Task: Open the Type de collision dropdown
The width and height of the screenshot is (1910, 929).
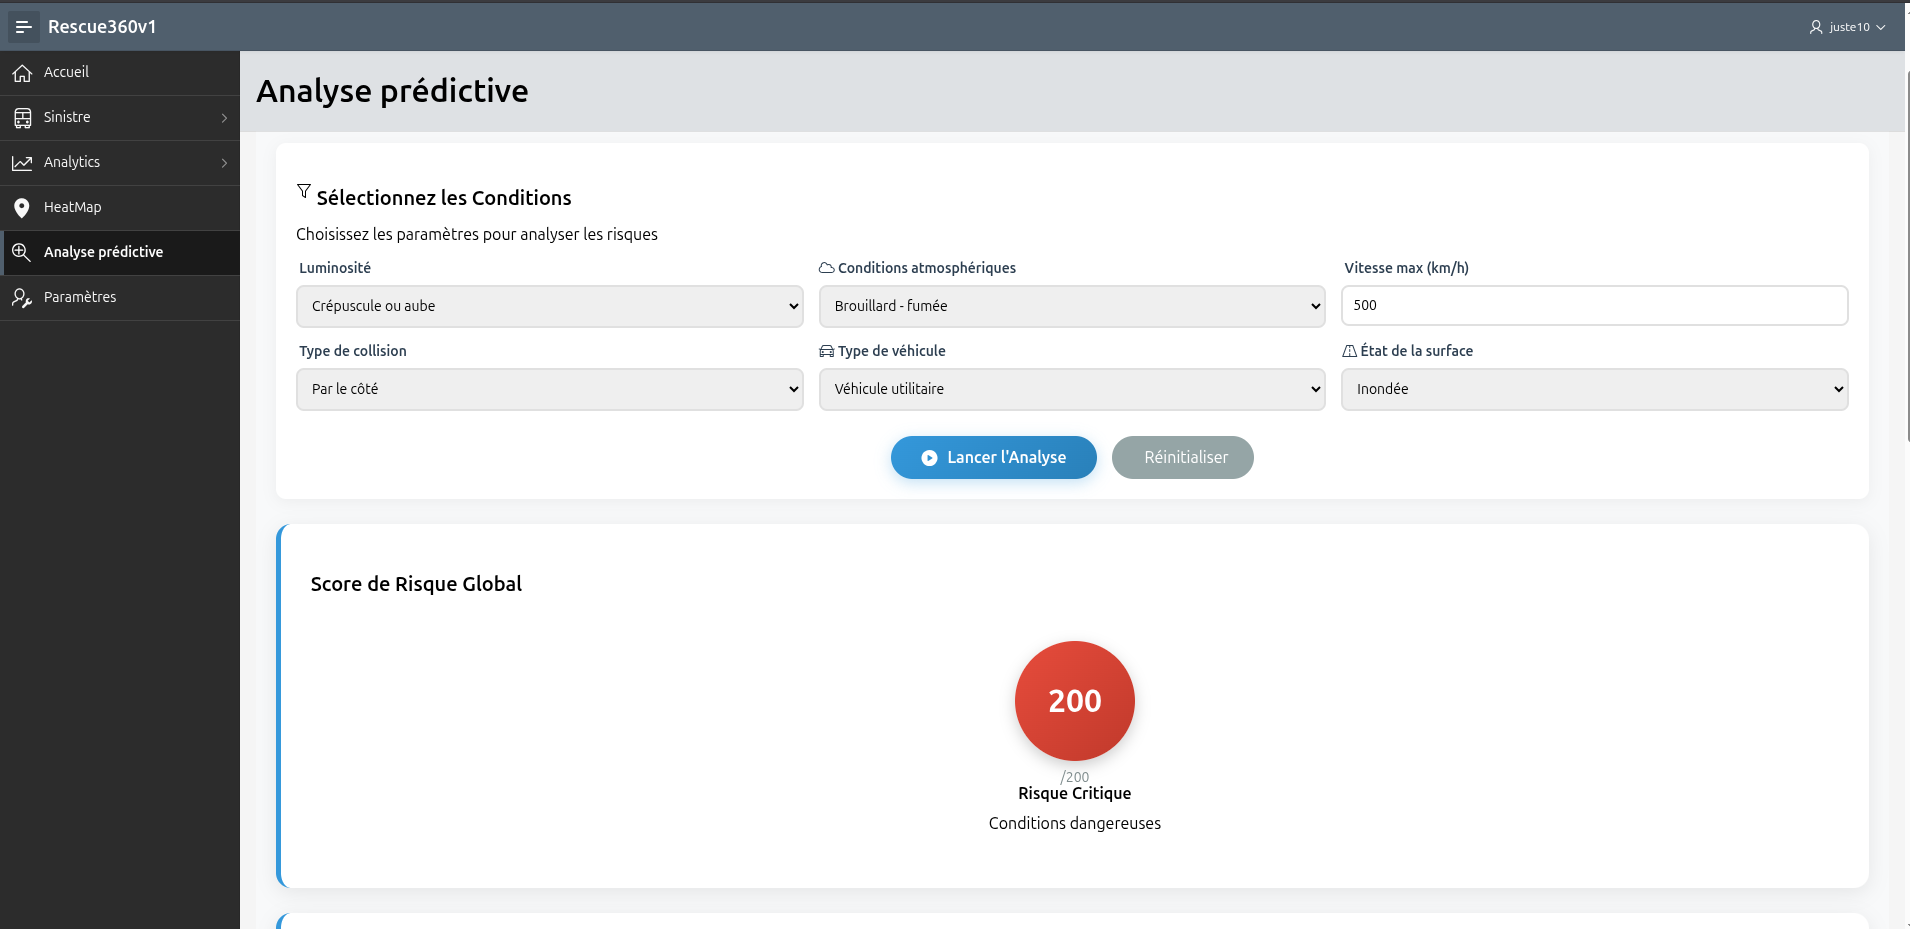Action: click(549, 389)
